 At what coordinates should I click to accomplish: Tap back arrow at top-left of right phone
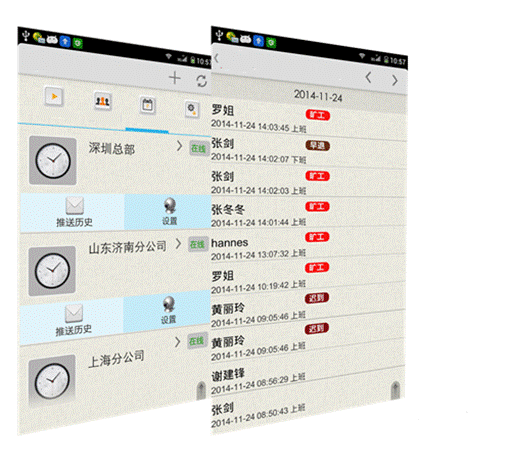[x=216, y=58]
